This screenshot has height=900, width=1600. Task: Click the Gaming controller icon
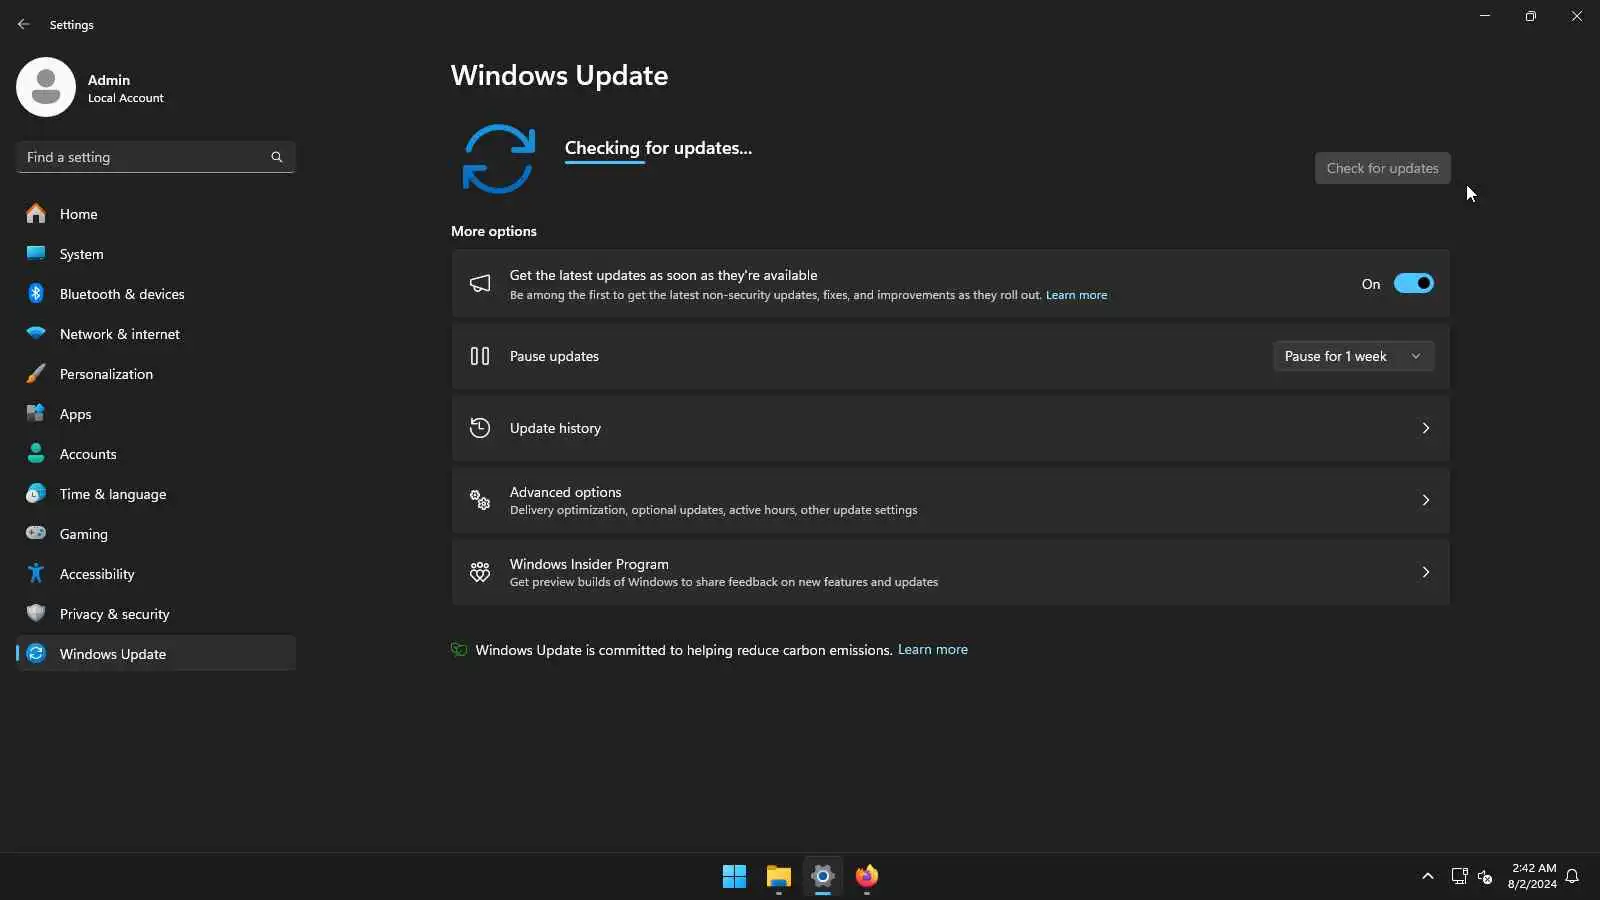click(36, 533)
